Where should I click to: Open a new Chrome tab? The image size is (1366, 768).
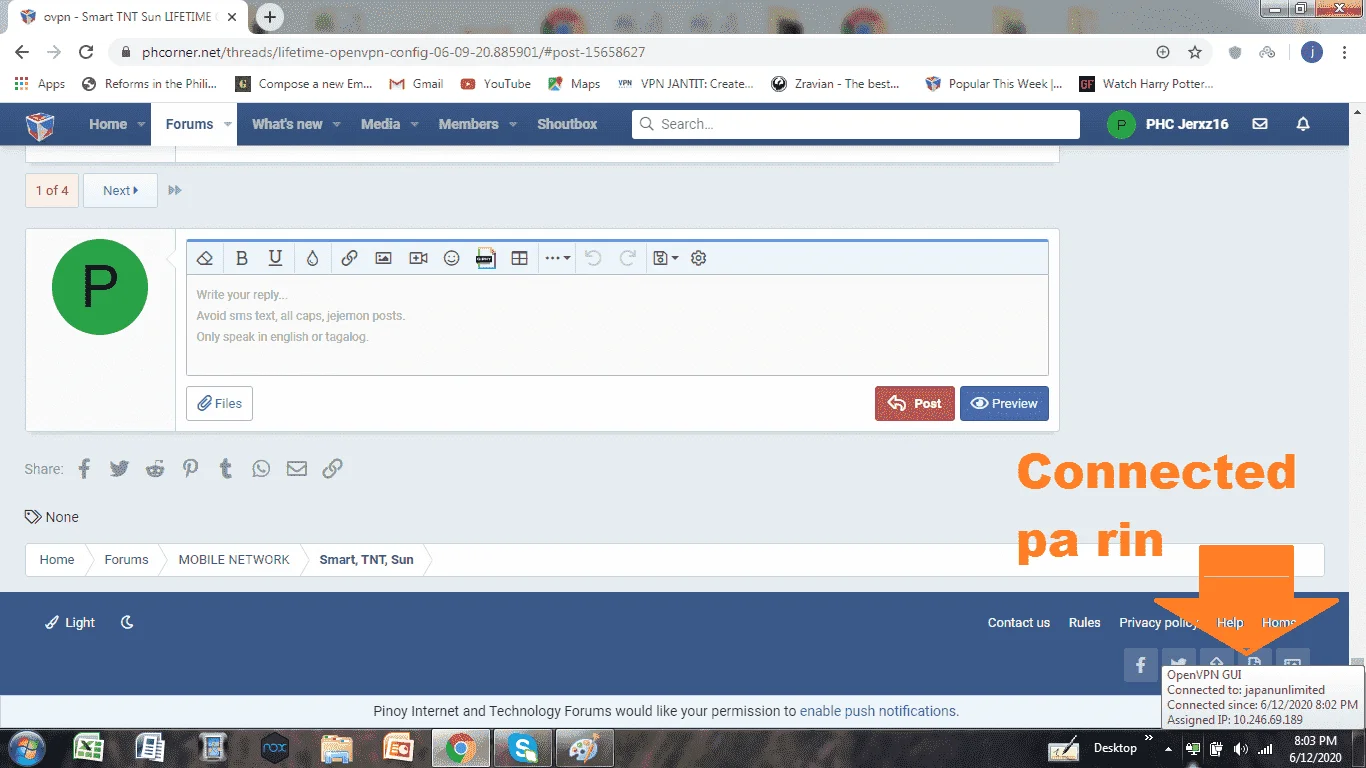click(x=270, y=17)
